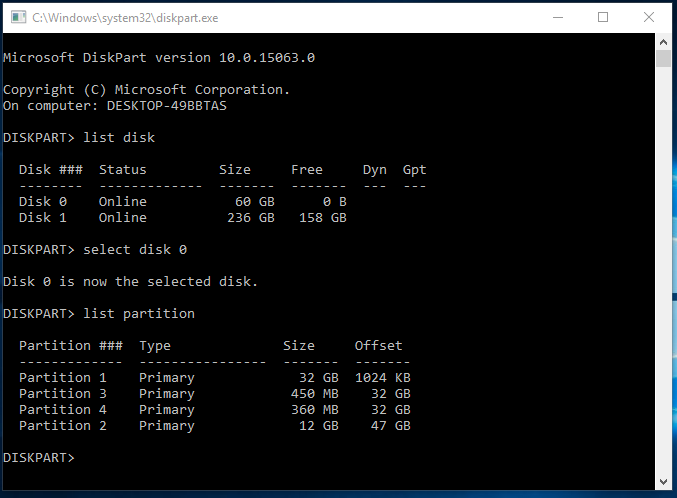The image size is (677, 498).
Task: Minimize the diskpart.exe window
Action: click(x=558, y=17)
